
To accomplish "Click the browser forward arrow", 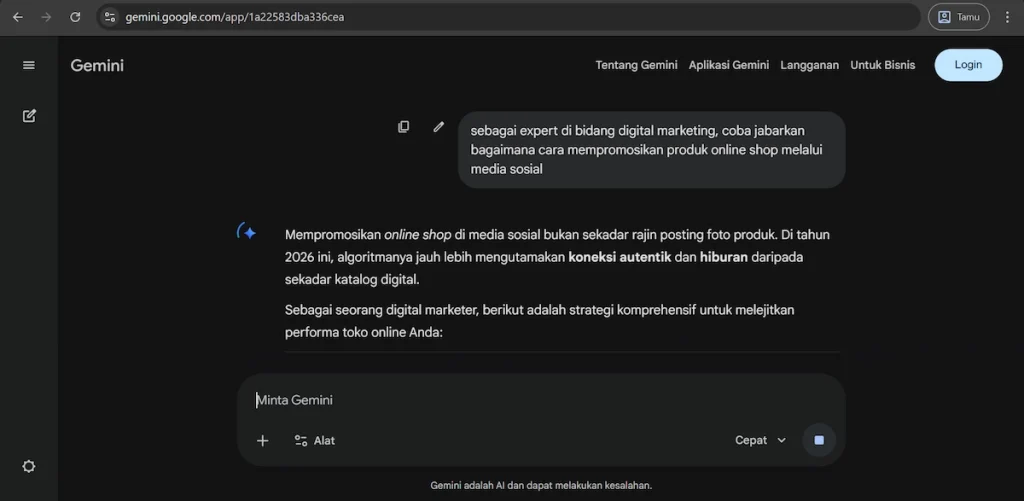I will pyautogui.click(x=46, y=17).
